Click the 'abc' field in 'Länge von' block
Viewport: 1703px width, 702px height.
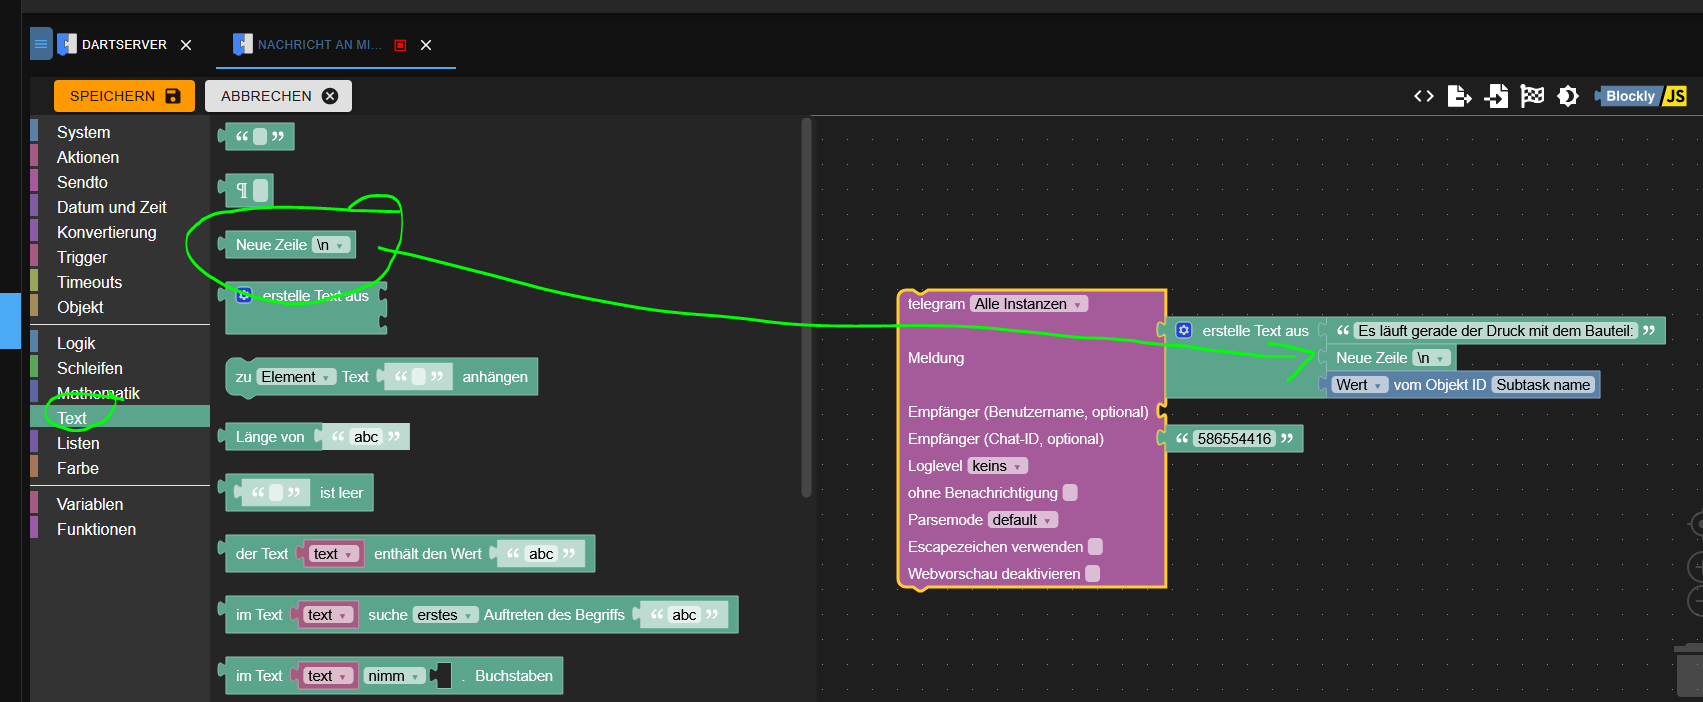[x=366, y=437]
